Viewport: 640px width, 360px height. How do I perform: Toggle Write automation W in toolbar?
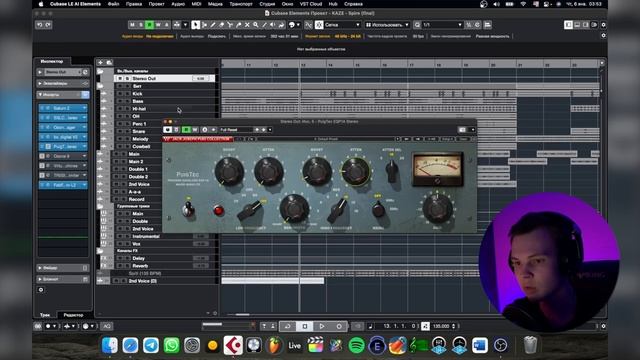pos(158,25)
